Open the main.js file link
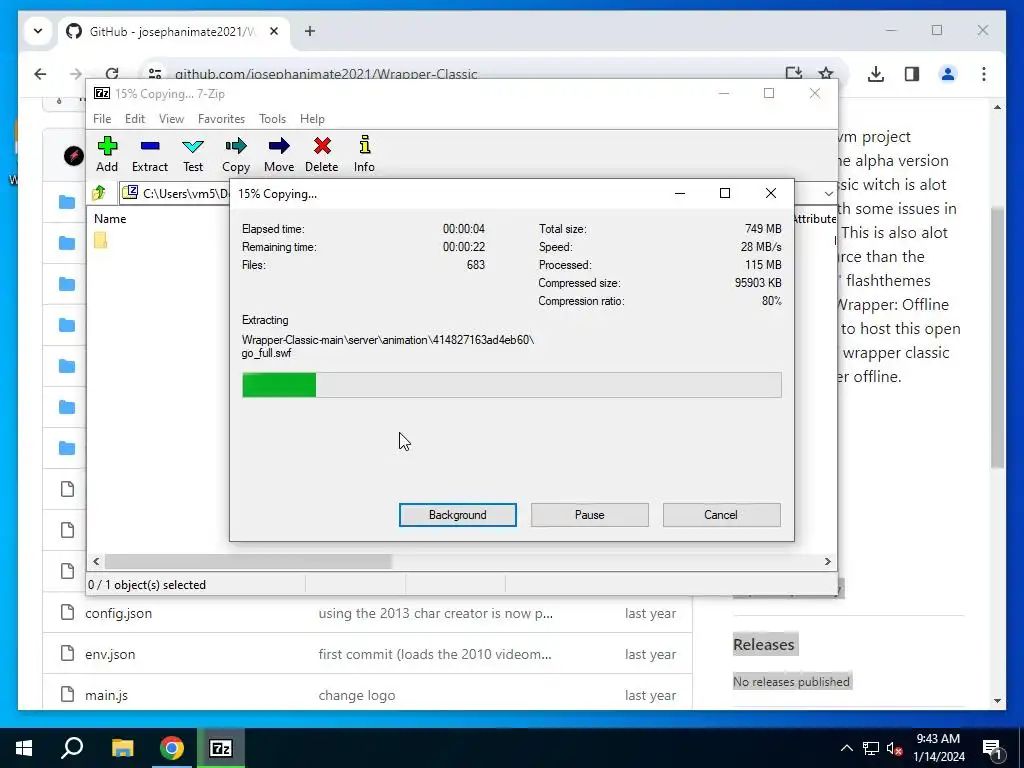The height and width of the screenshot is (768, 1024). coord(106,695)
